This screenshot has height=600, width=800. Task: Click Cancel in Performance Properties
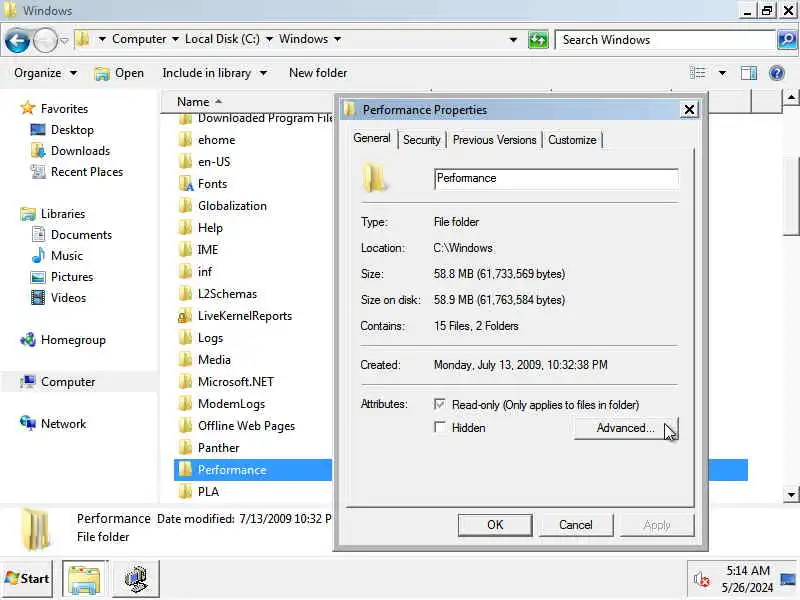(576, 525)
